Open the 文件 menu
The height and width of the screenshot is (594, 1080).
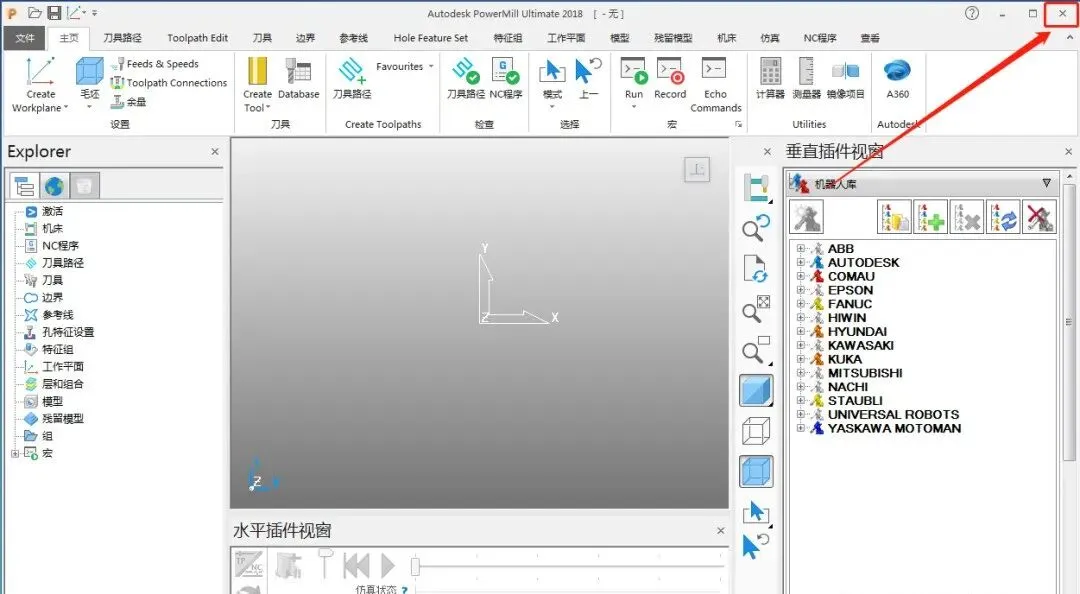coord(25,38)
